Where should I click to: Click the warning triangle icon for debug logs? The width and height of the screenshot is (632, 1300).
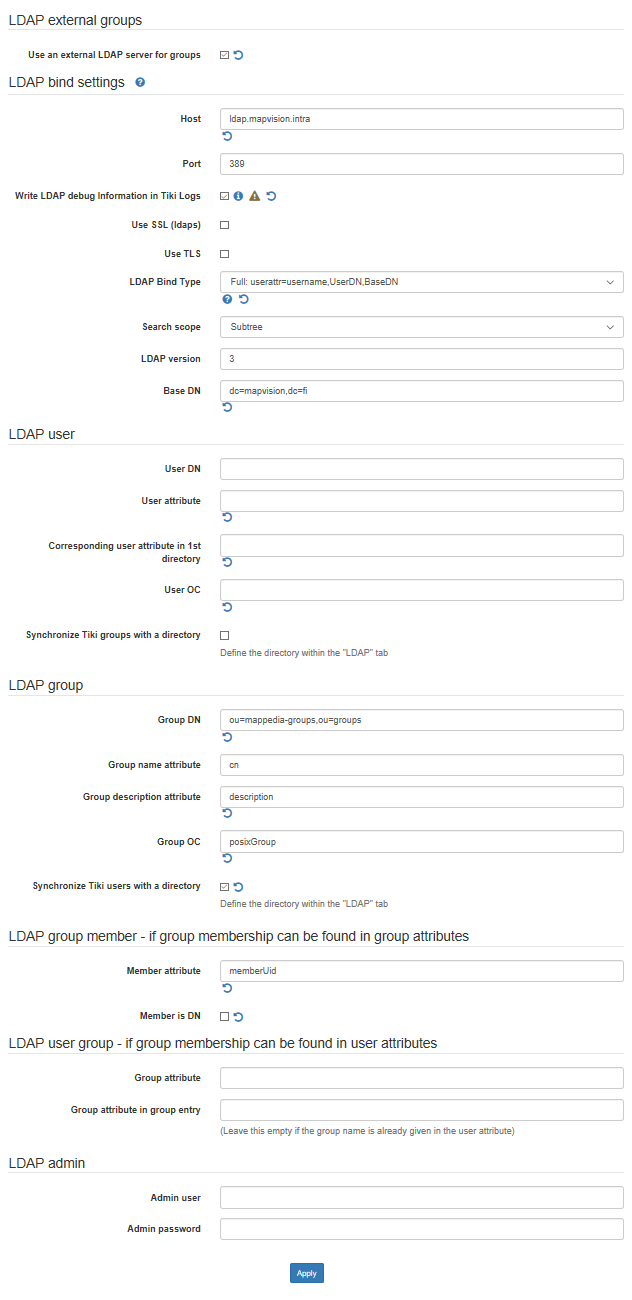(x=255, y=196)
